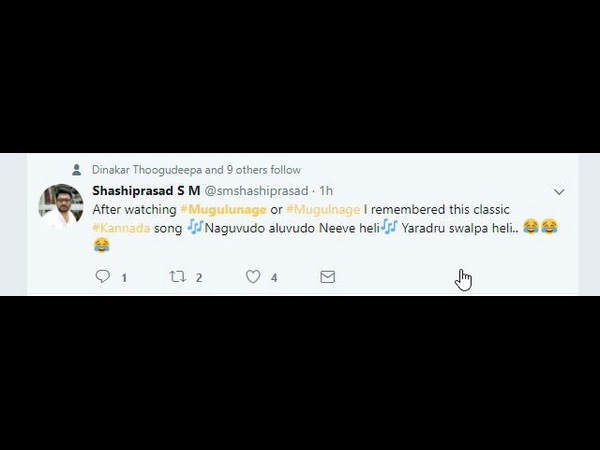Click the person icon beside followers note
600x450 pixels.
[x=77, y=170]
